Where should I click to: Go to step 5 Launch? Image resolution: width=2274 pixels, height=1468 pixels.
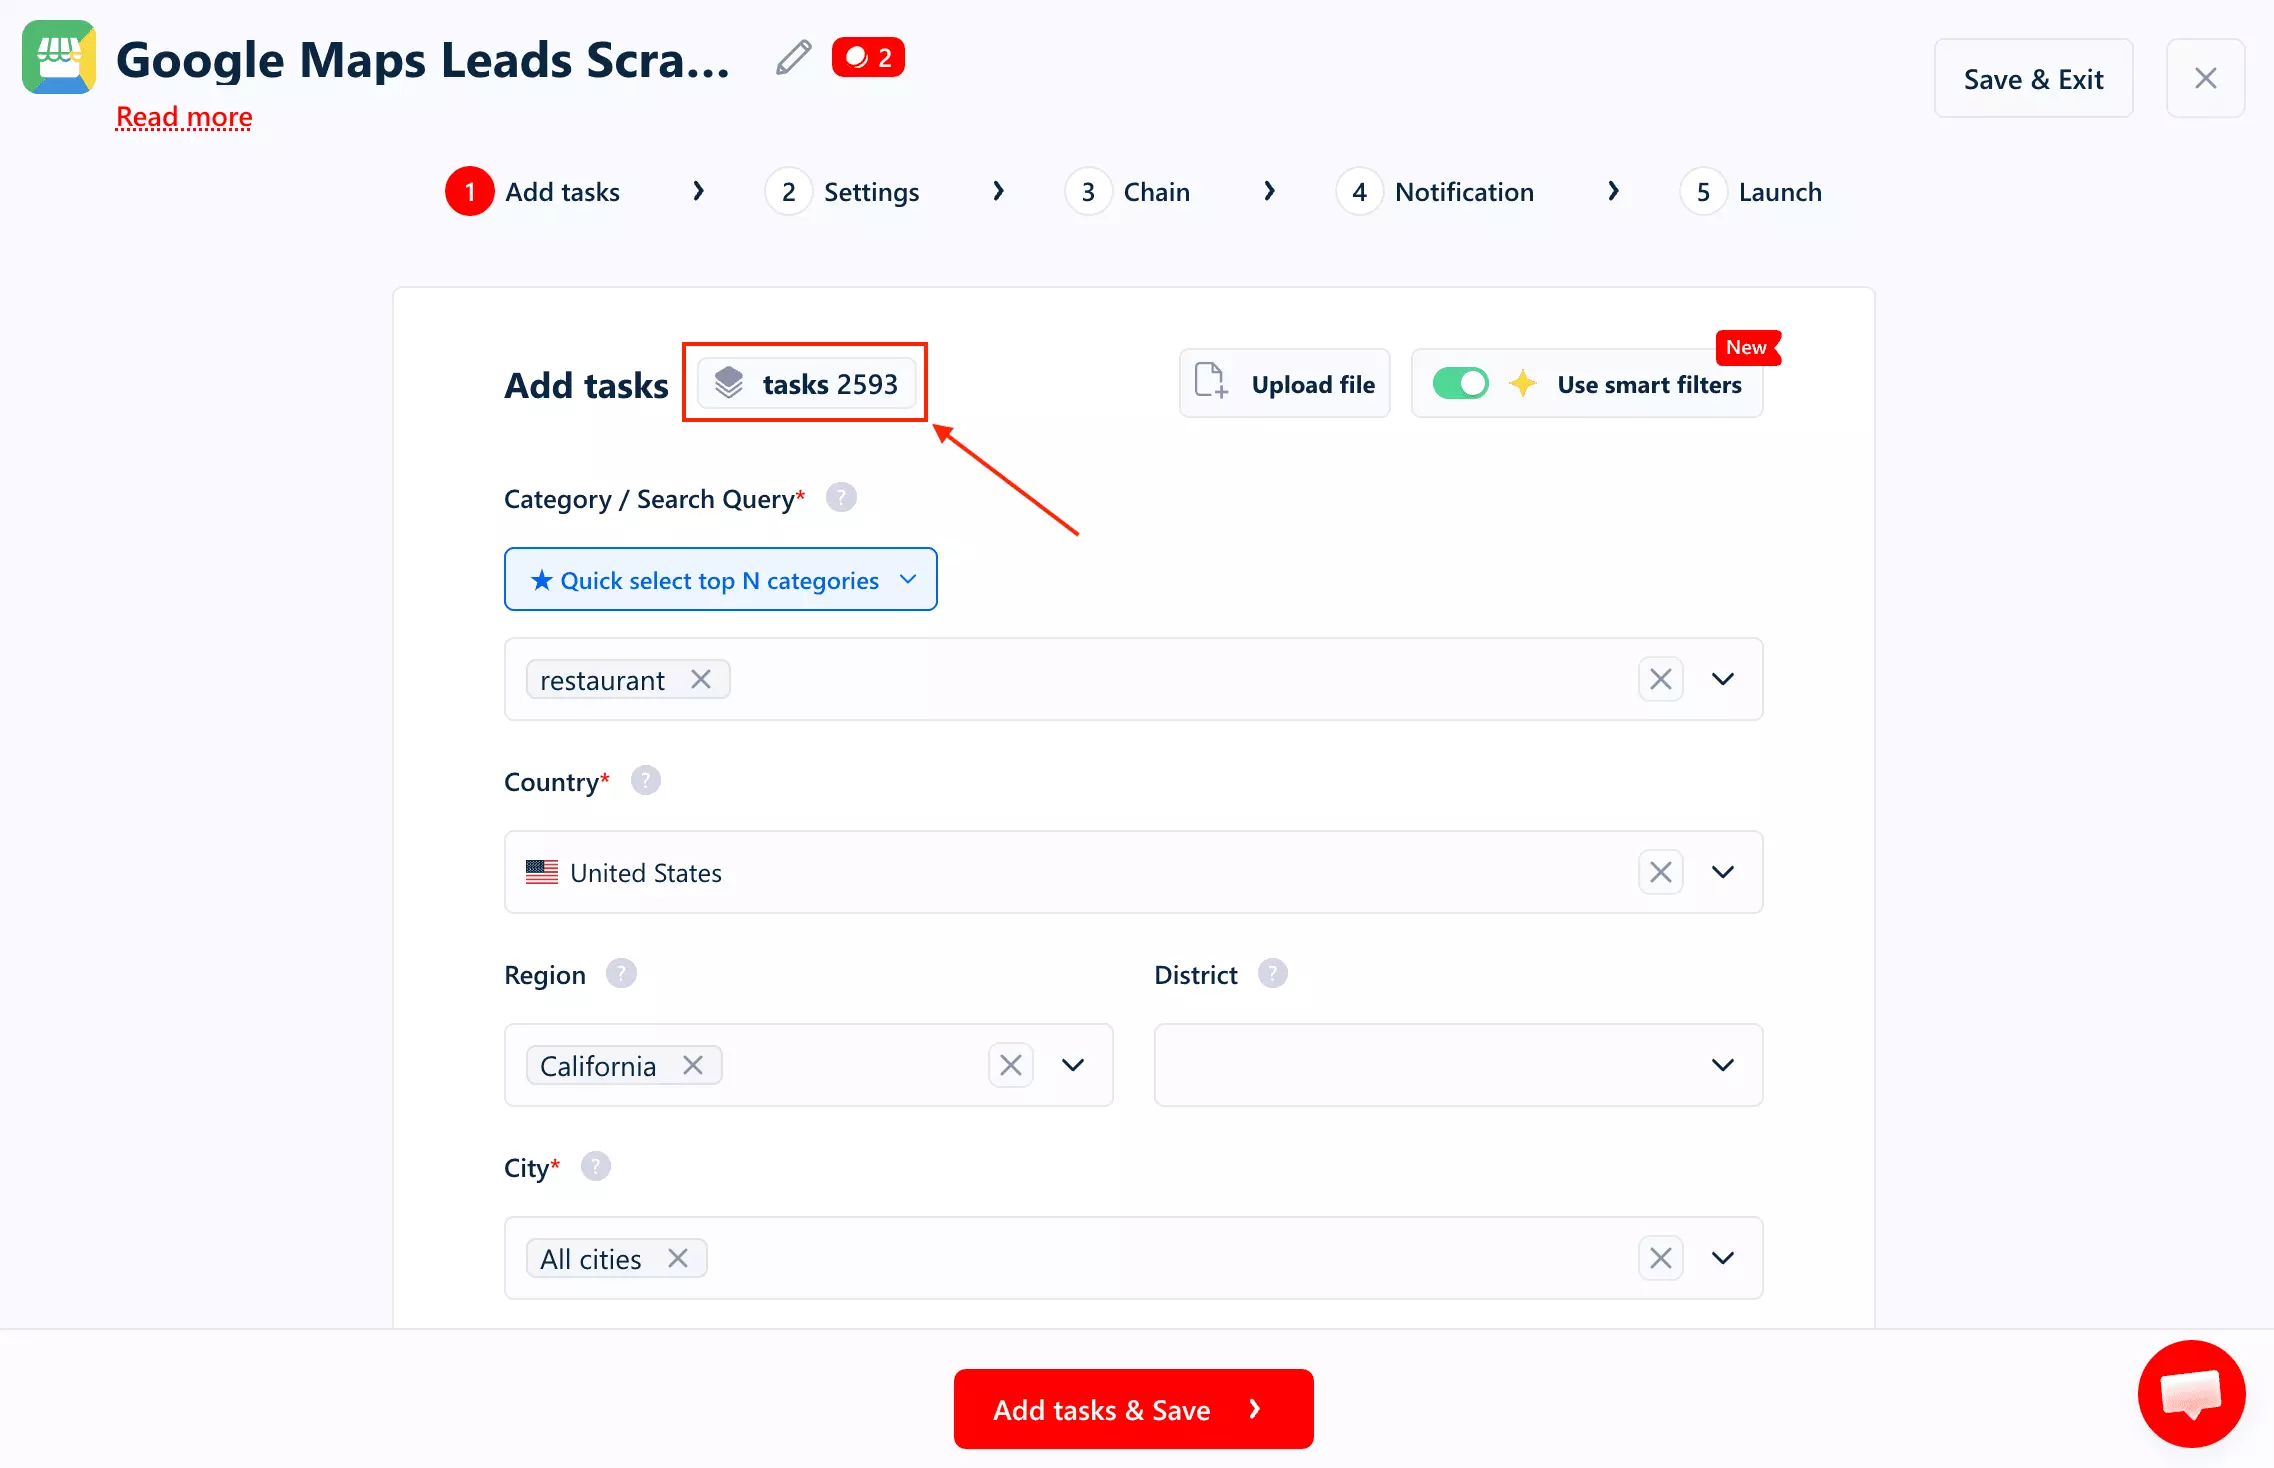pyautogui.click(x=1751, y=191)
